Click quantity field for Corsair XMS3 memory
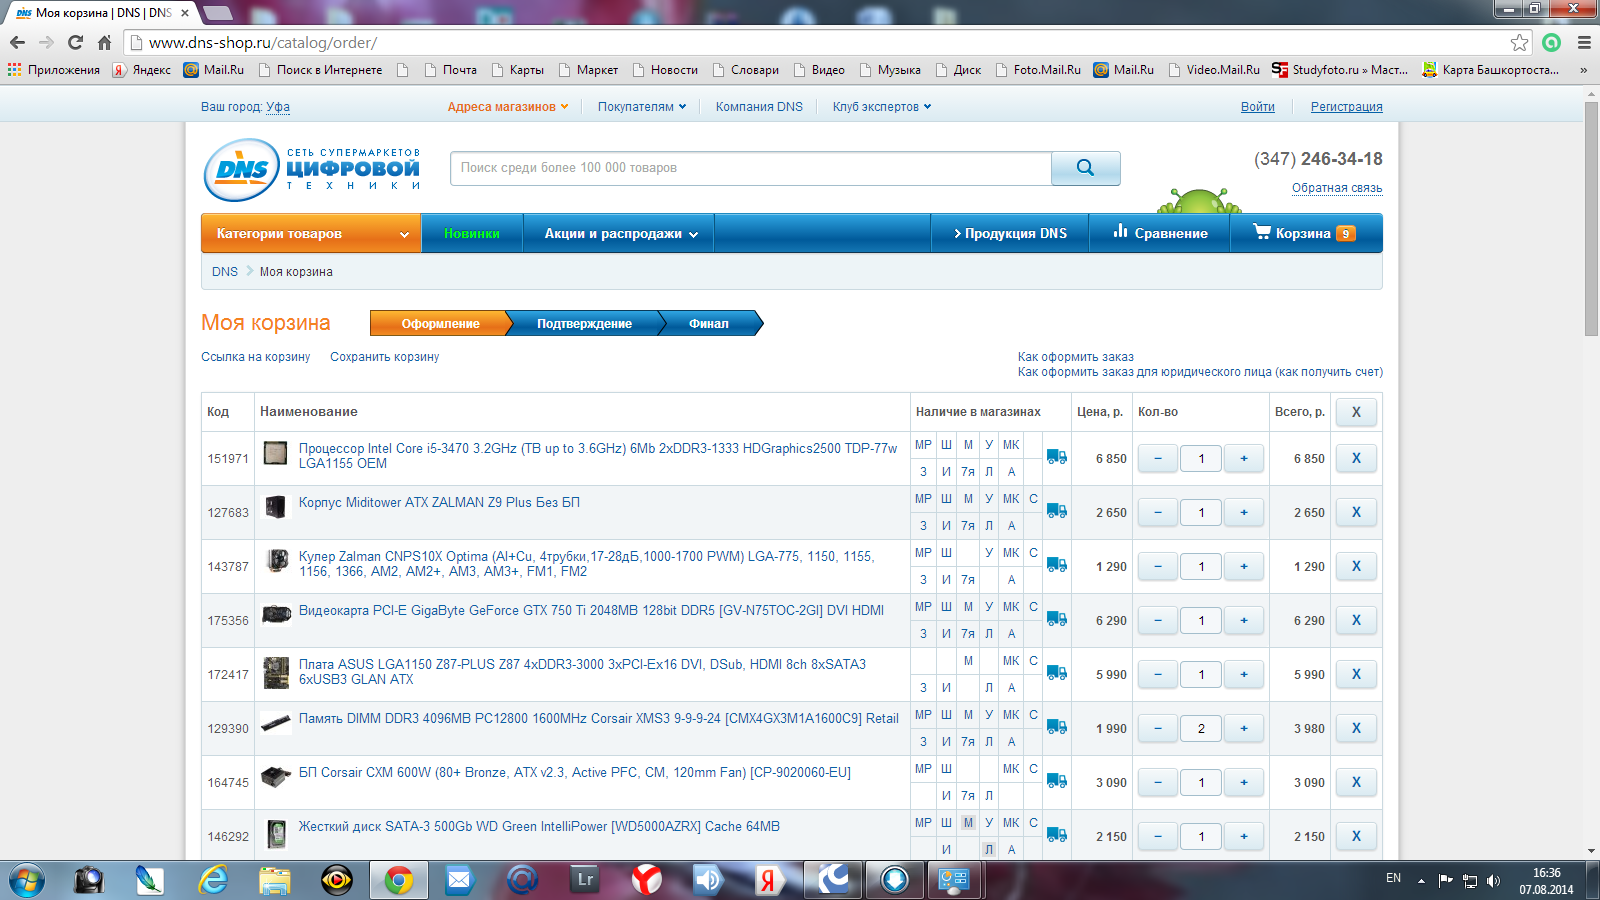The width and height of the screenshot is (1600, 900). point(1201,728)
